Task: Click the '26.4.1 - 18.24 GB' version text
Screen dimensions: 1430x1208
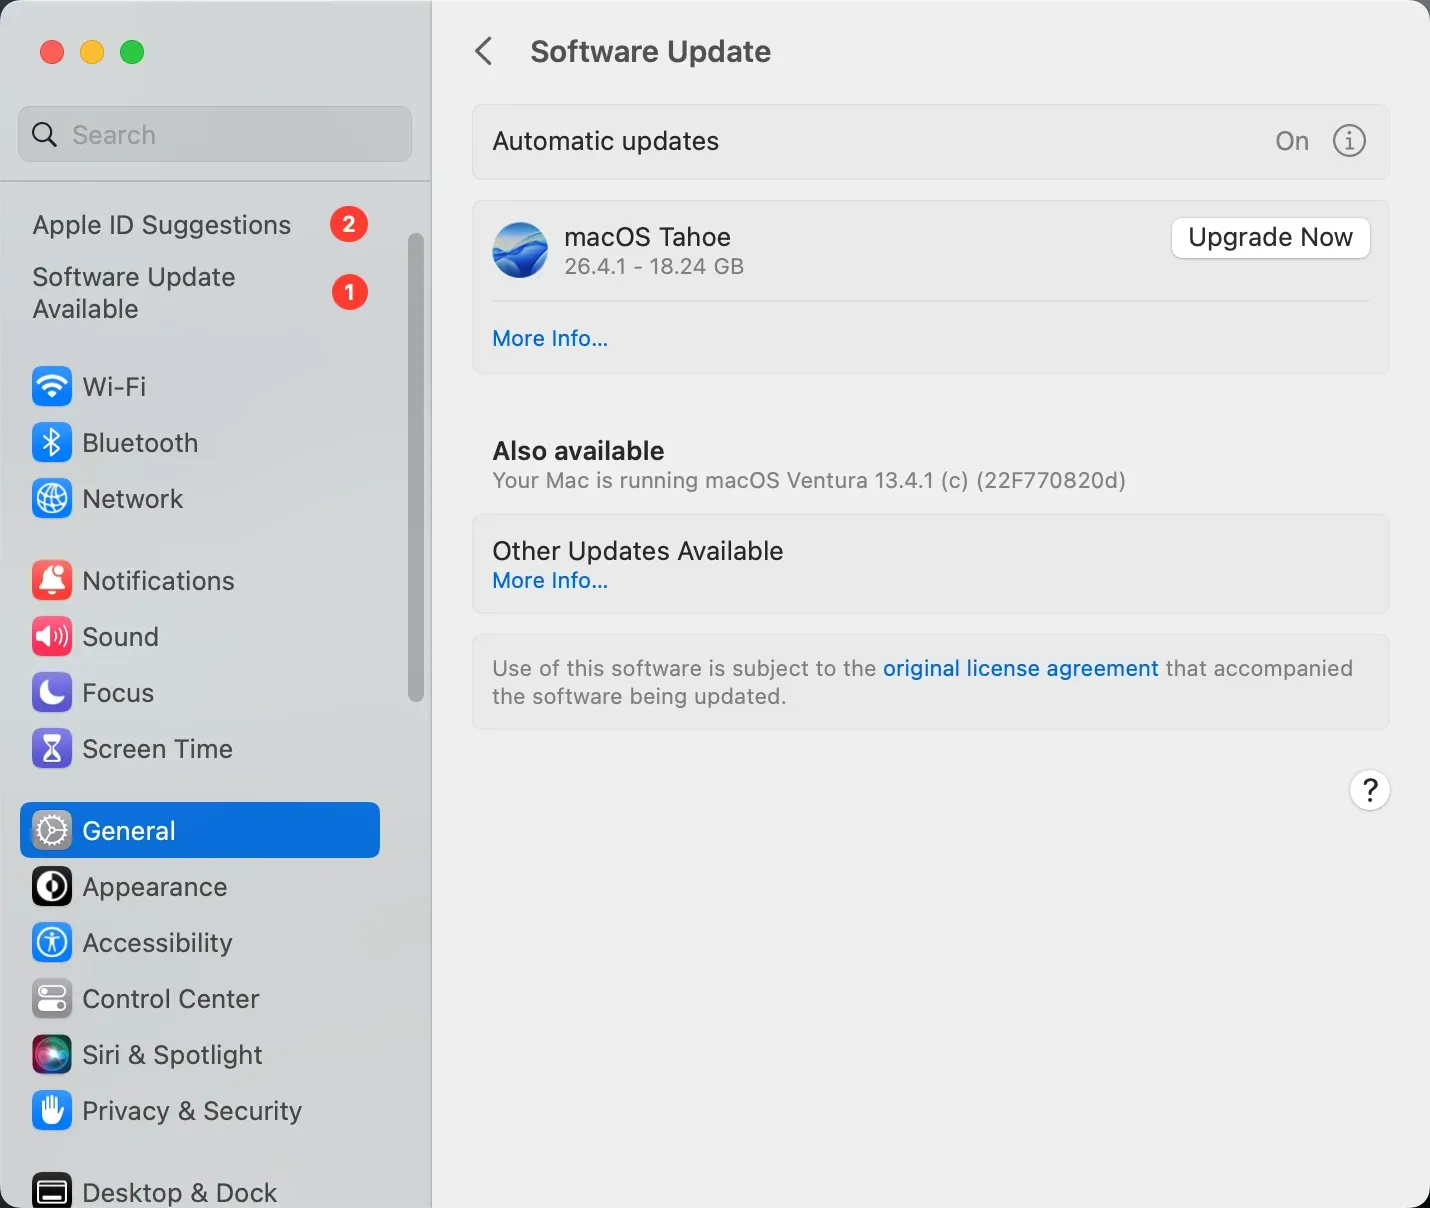Action: click(x=654, y=267)
